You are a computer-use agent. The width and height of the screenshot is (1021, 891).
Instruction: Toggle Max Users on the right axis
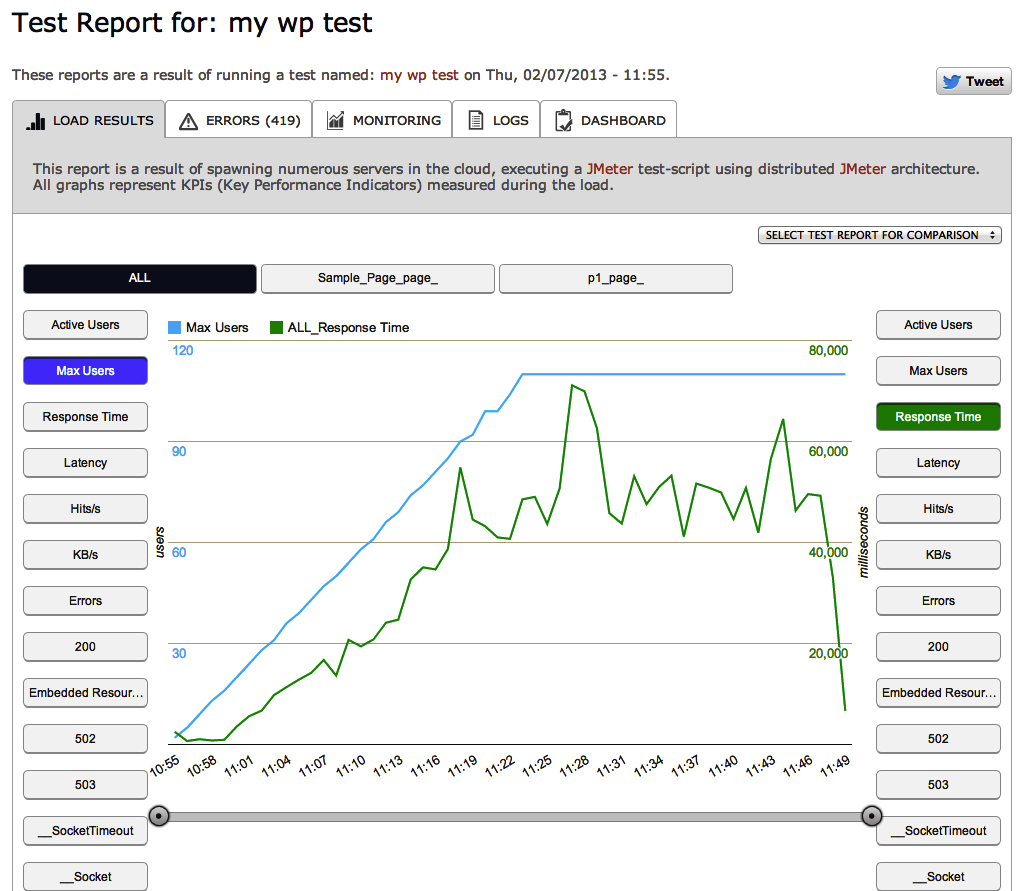(938, 371)
